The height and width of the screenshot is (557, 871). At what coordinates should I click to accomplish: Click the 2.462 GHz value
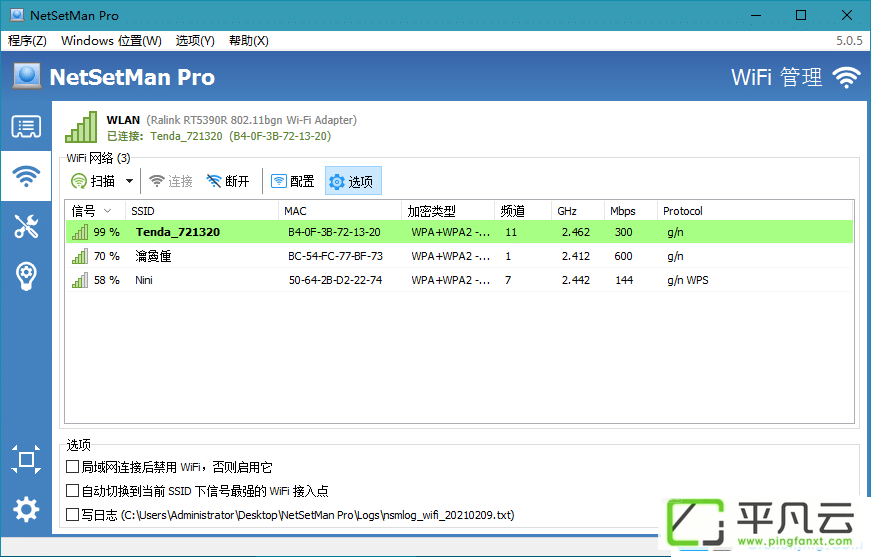pos(575,232)
